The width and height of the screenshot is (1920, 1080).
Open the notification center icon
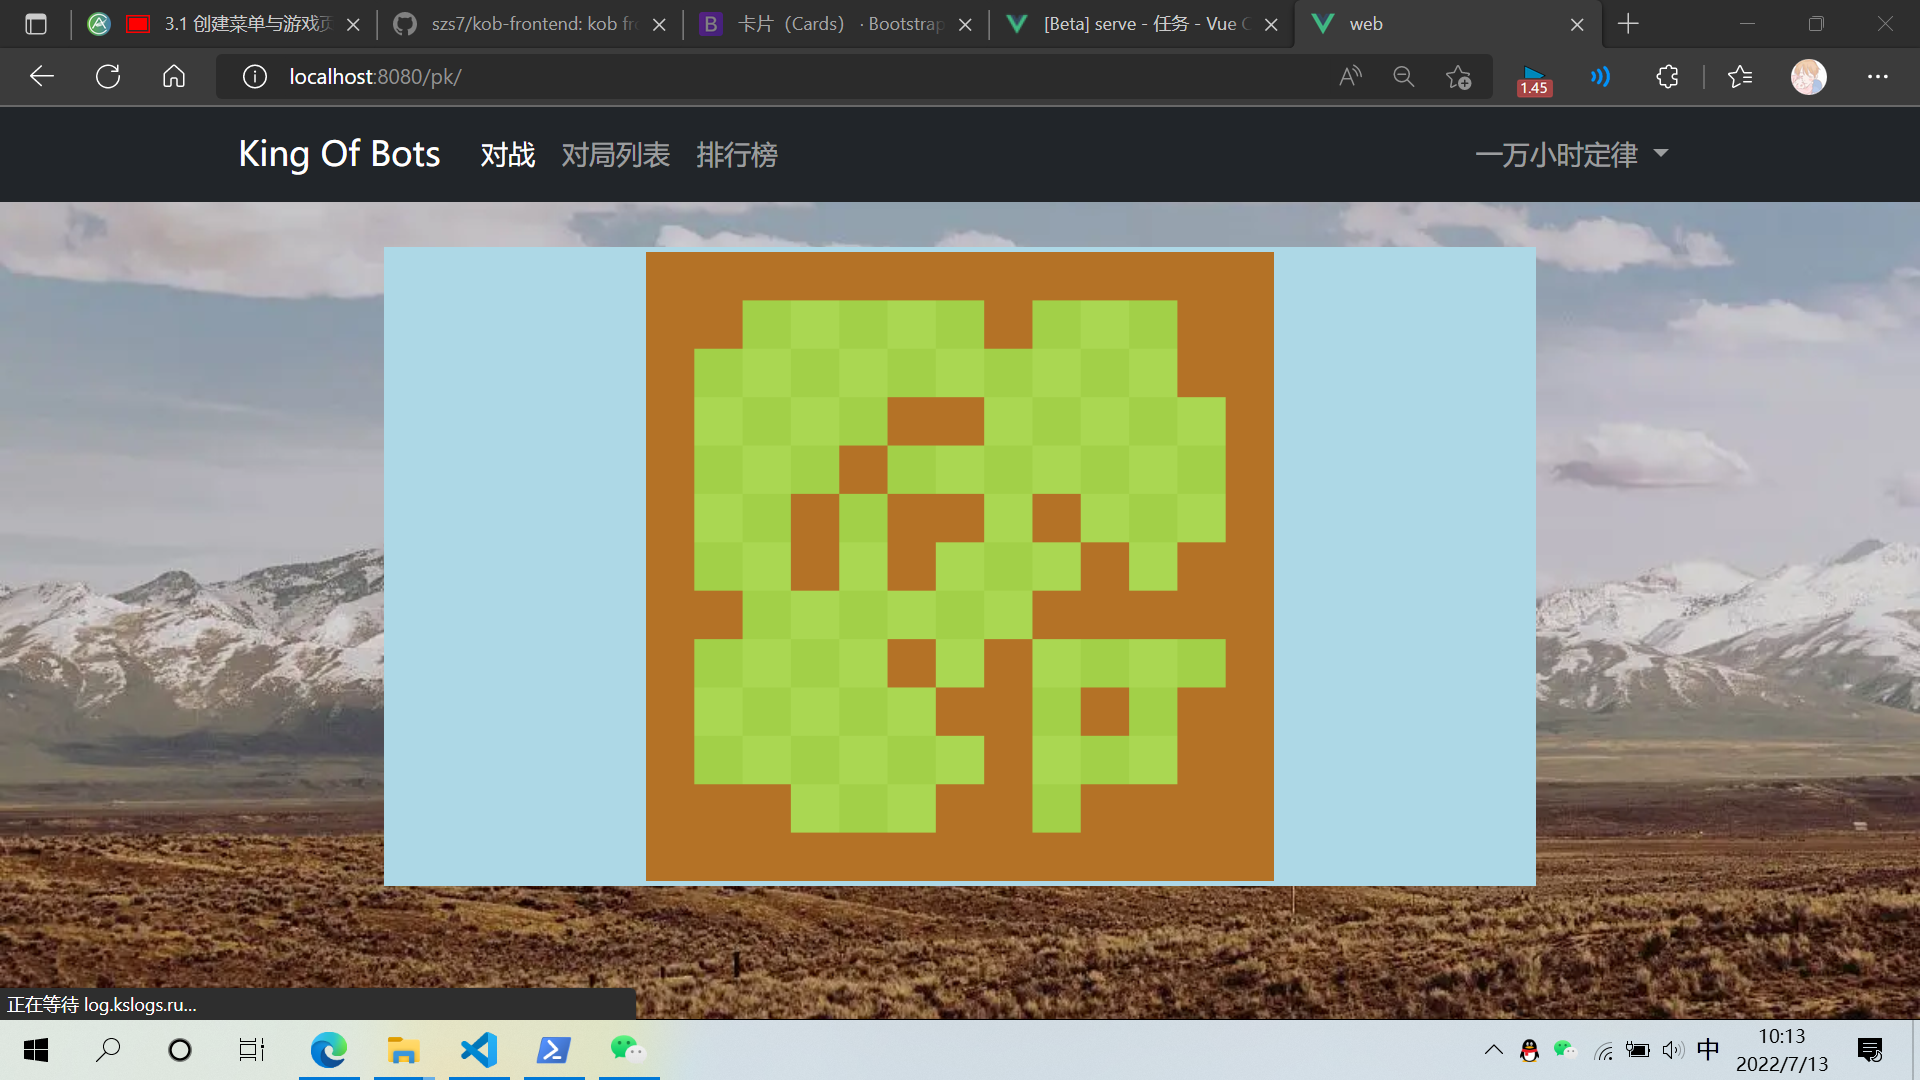(1870, 1050)
